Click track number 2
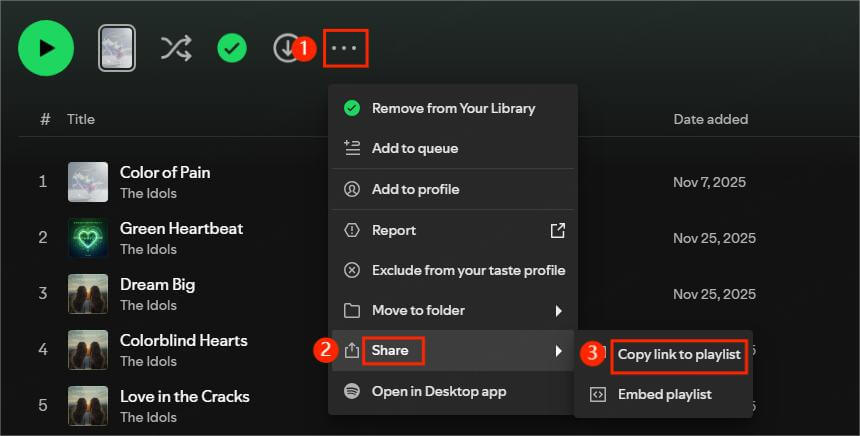Viewport: 860px width, 436px height. click(43, 237)
